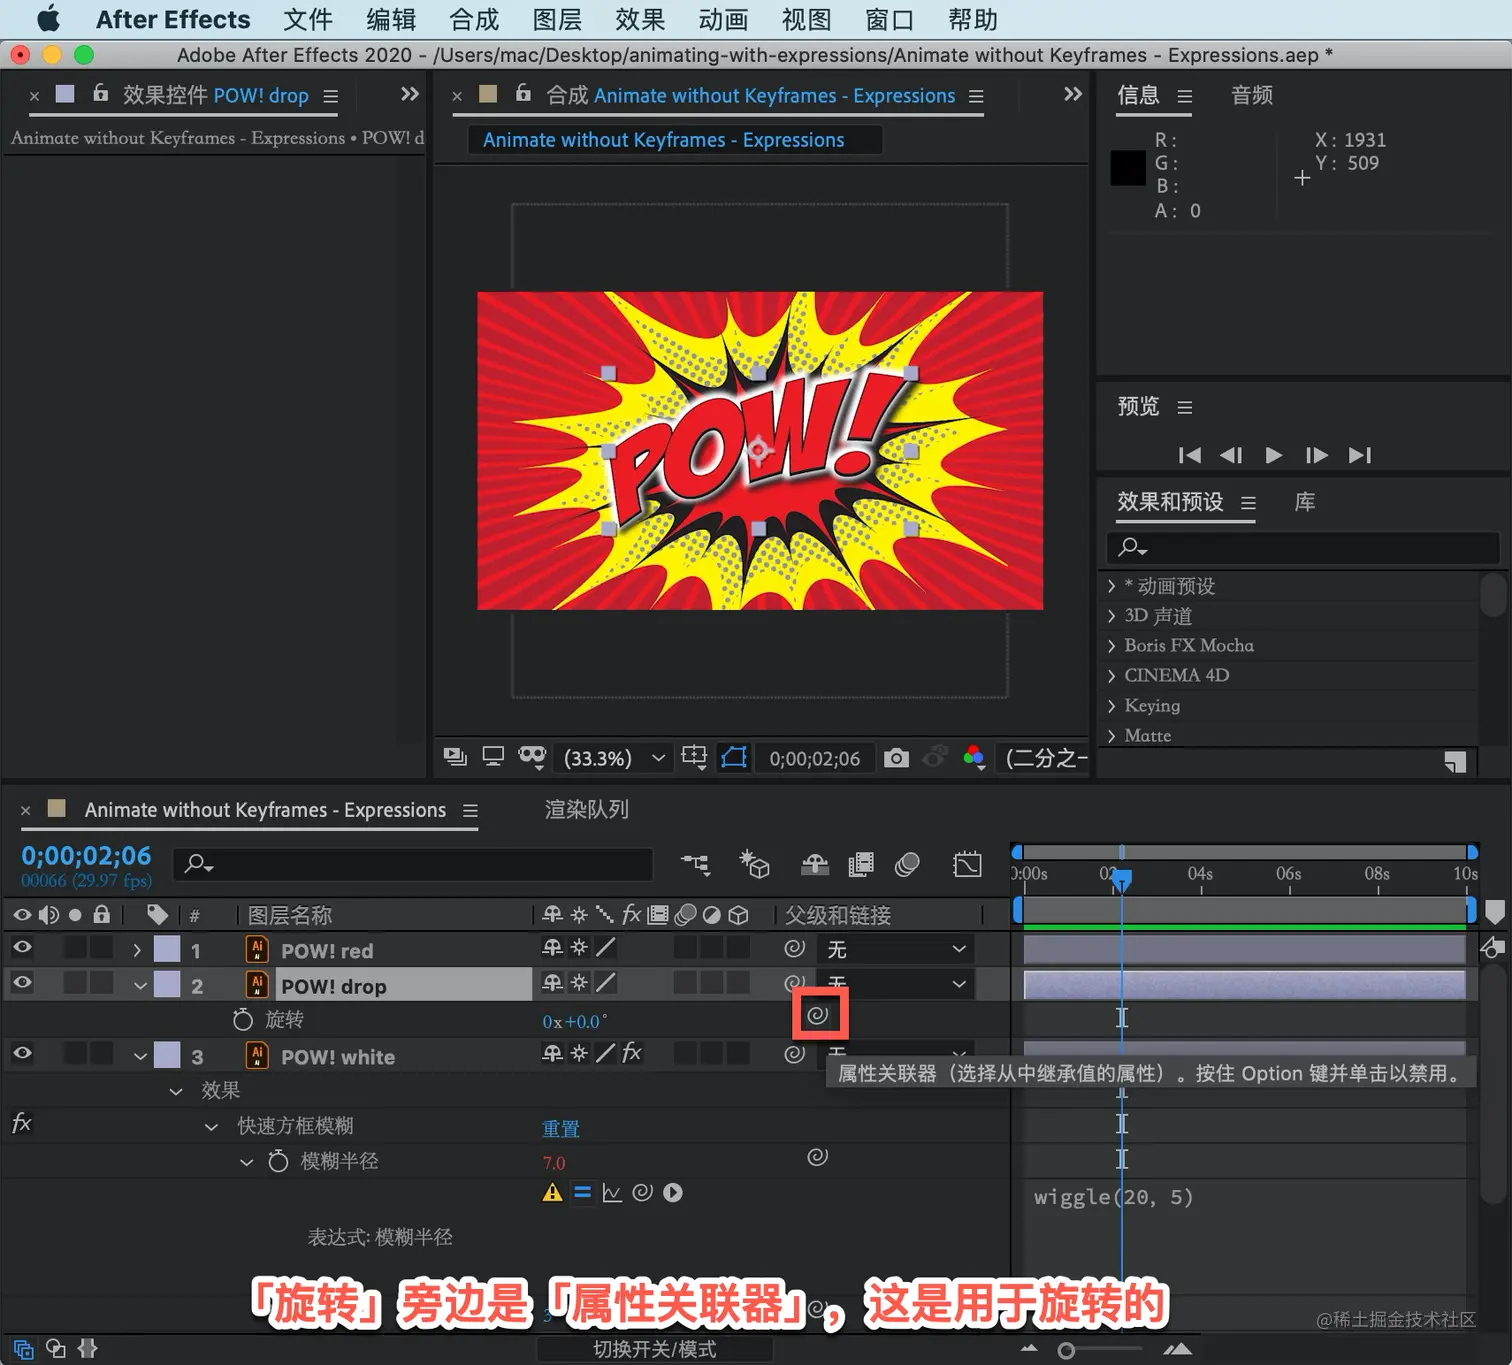Screen dimensions: 1512x1365
Task: Enable the Motion Blur timeline button
Action: pyautogui.click(x=908, y=864)
